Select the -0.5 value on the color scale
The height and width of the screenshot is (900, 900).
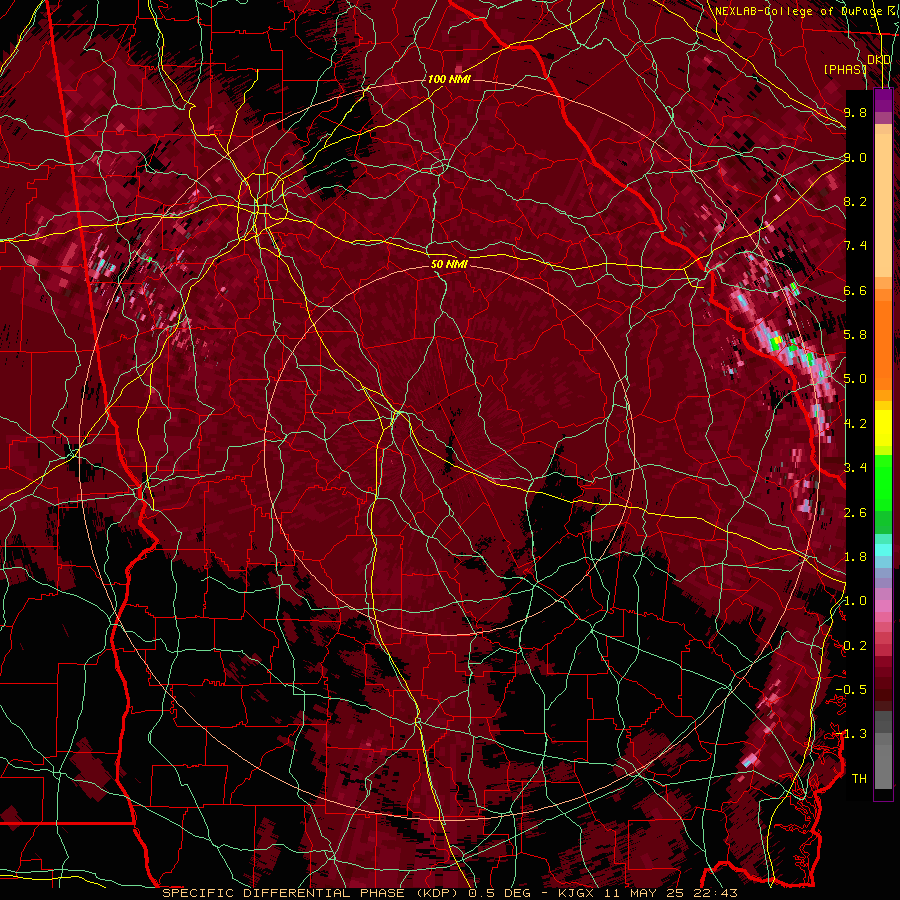(851, 690)
